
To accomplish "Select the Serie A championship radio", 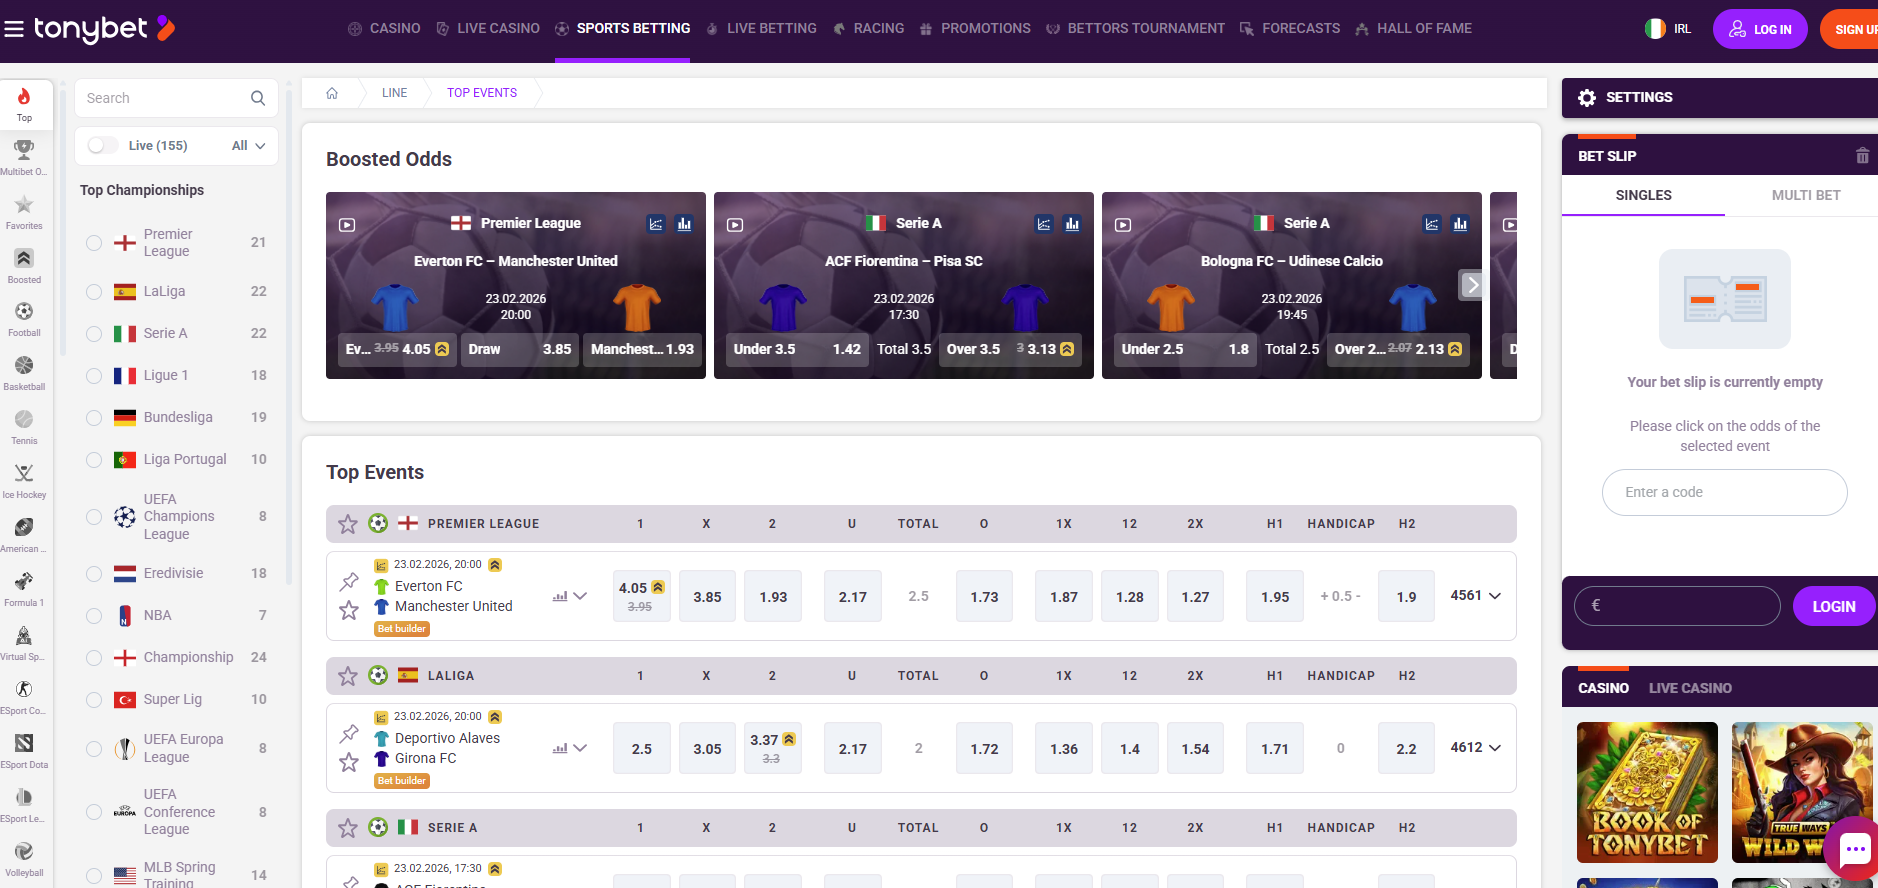I will (94, 334).
